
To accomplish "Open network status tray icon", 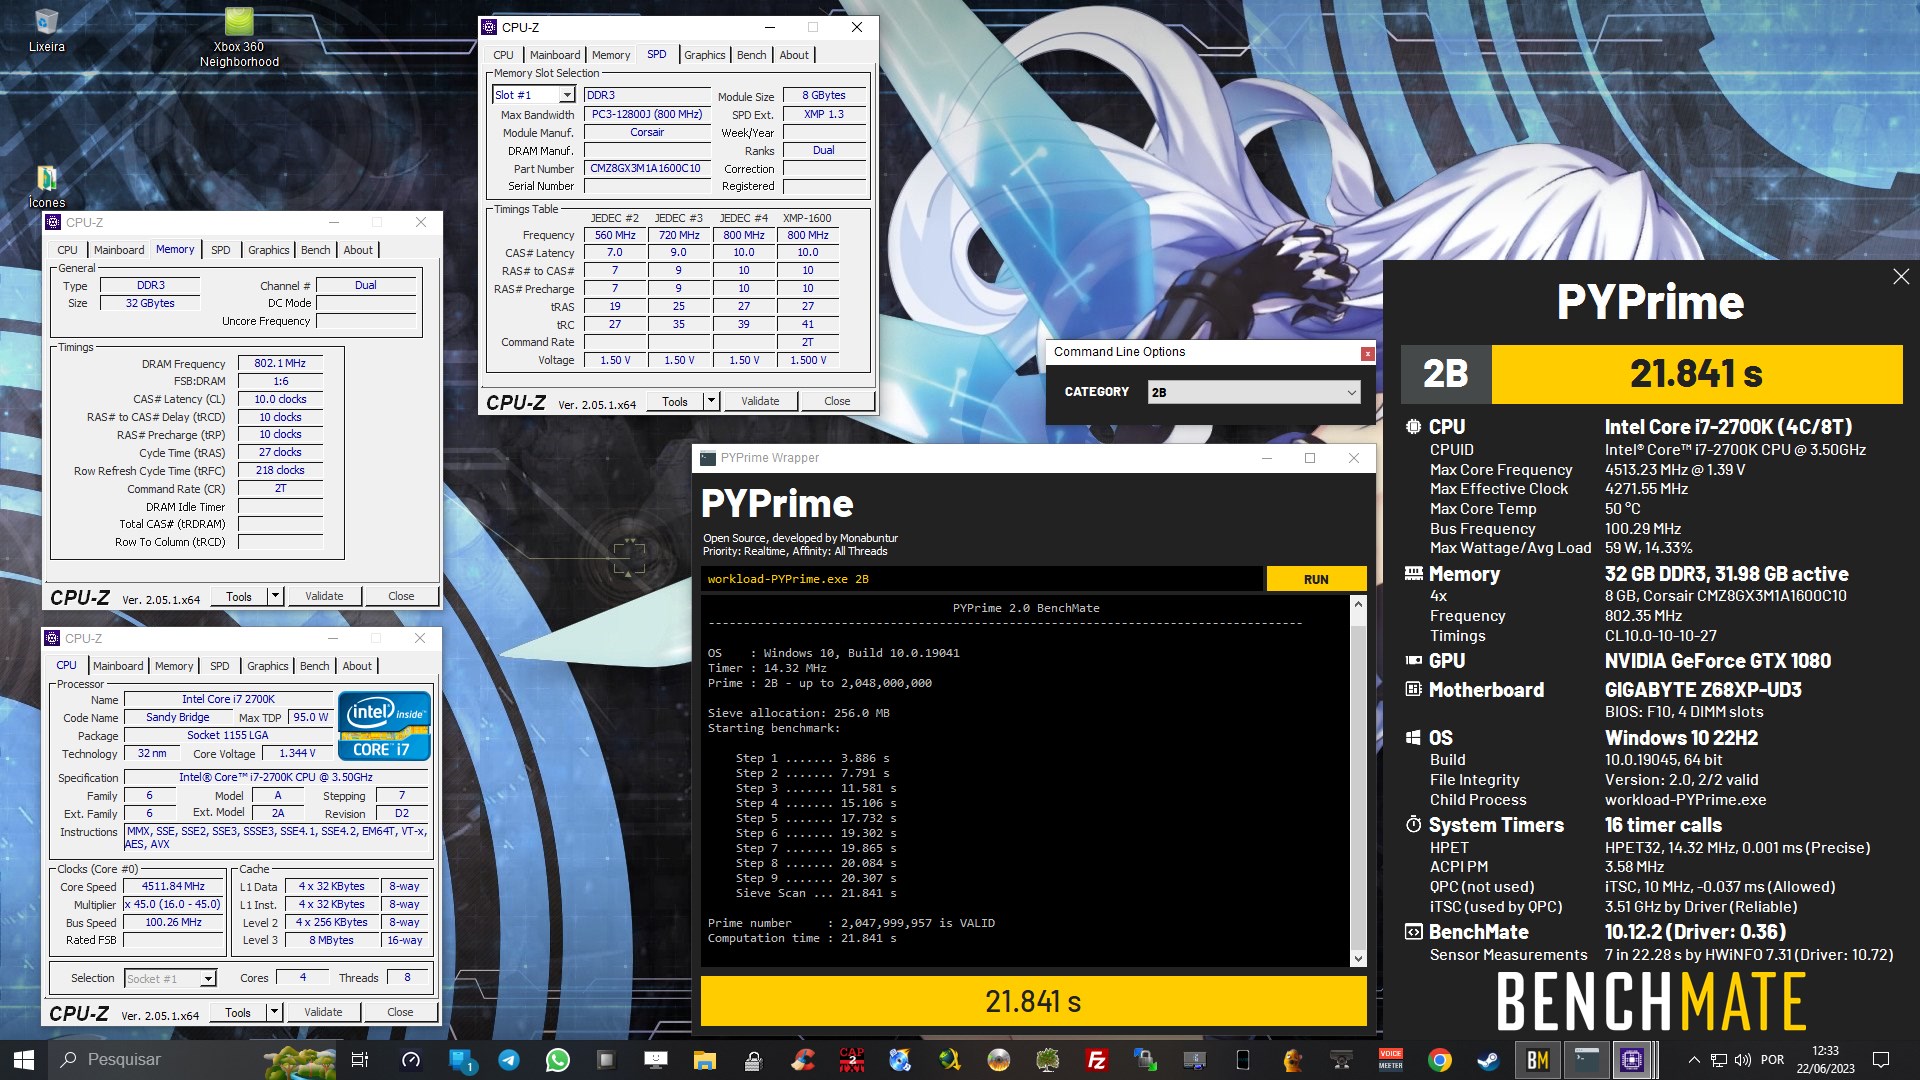I will click(x=1719, y=1059).
